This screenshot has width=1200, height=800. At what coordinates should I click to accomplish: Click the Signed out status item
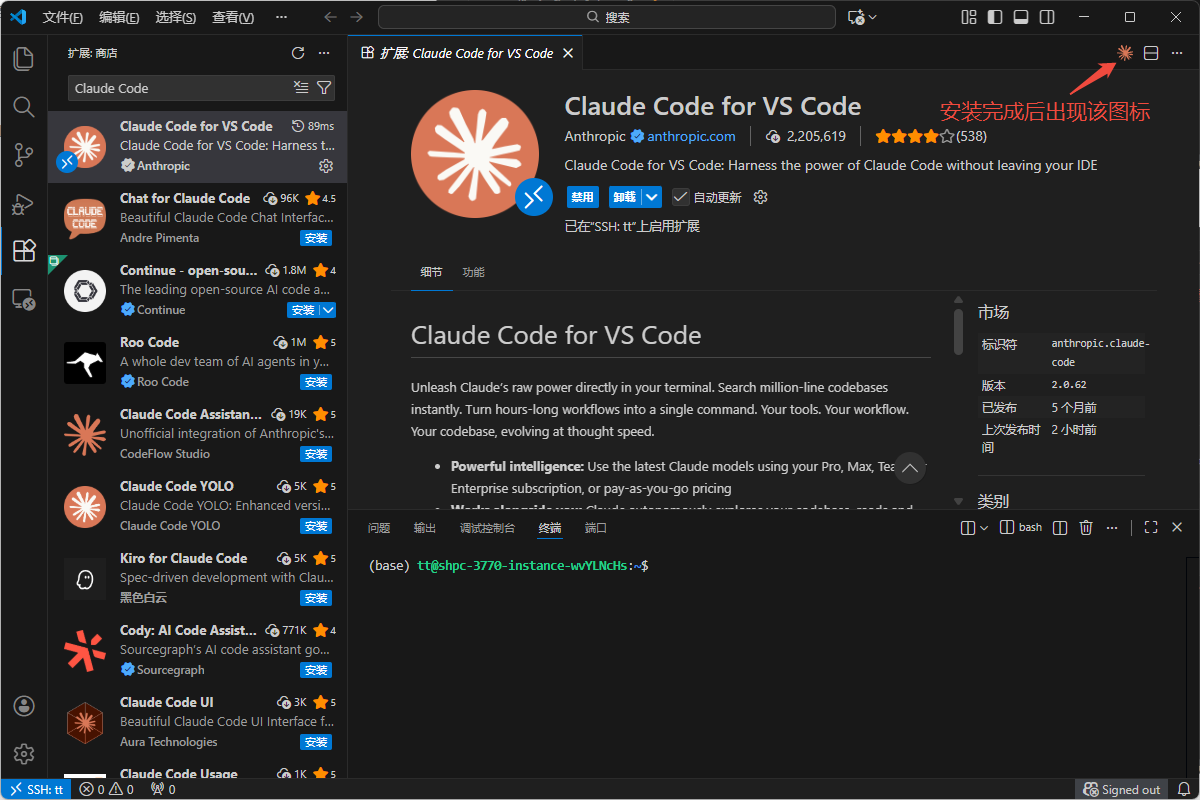1121,789
